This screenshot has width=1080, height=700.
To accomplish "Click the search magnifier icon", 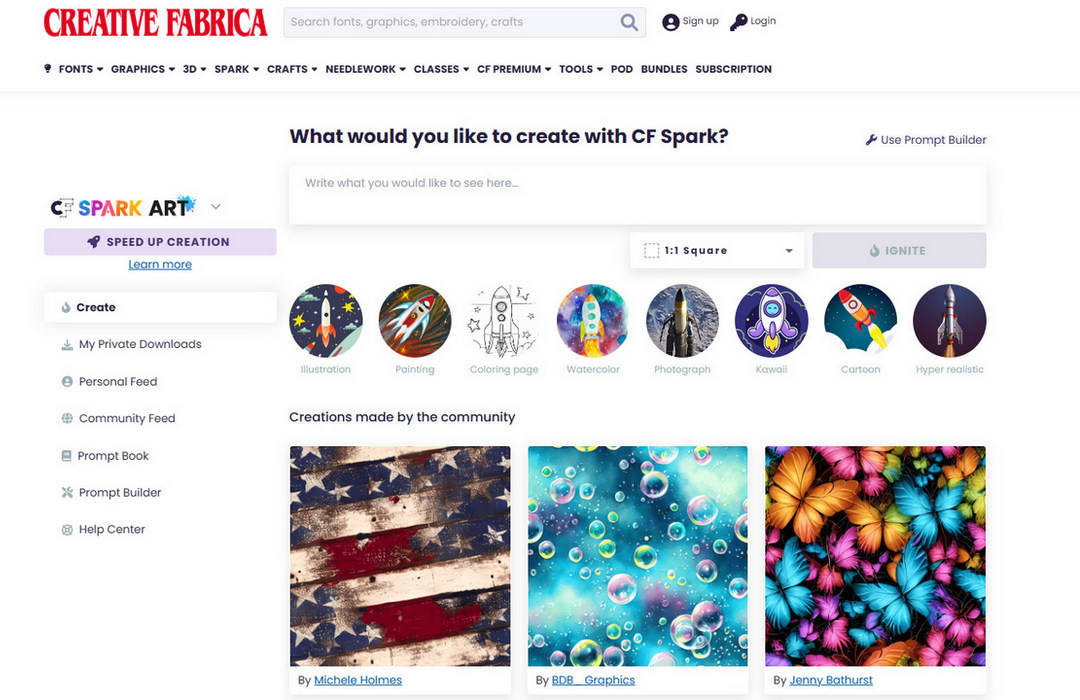I will (629, 22).
